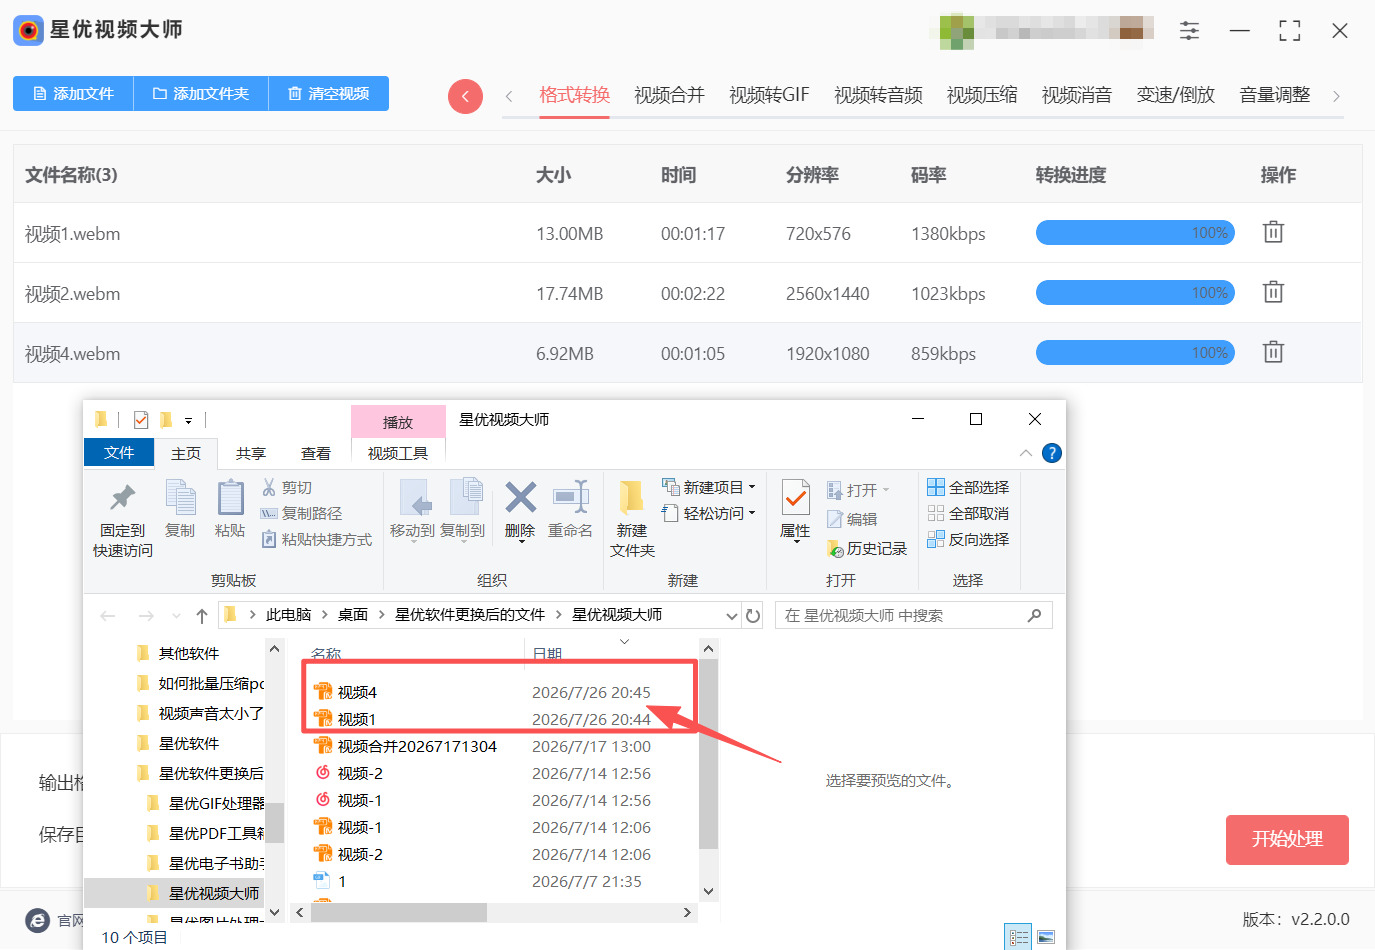Screen dimensions: 1375x950
Task: Show next function tabs with right chevron
Action: (x=1336, y=96)
